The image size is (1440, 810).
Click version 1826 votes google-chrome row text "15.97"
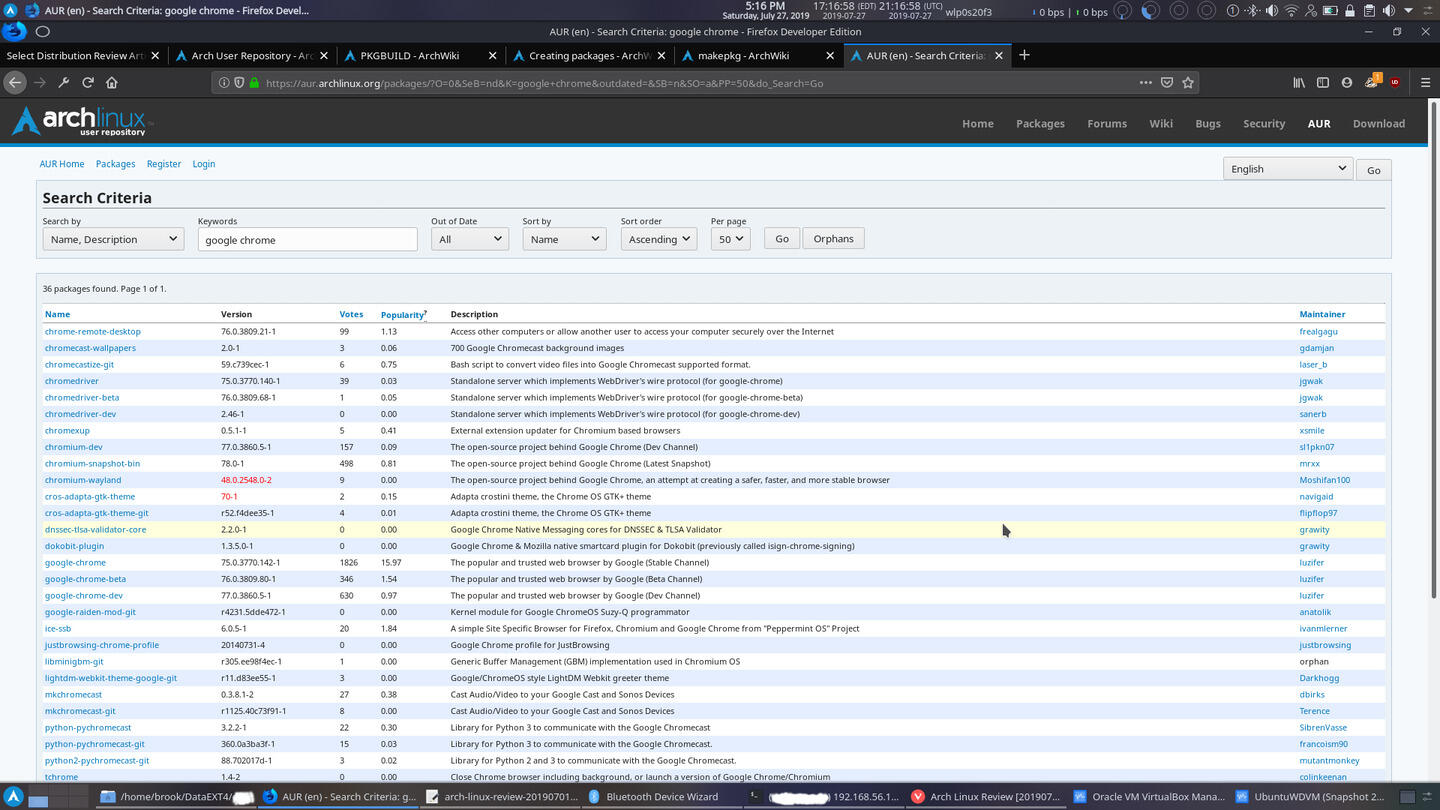391,562
